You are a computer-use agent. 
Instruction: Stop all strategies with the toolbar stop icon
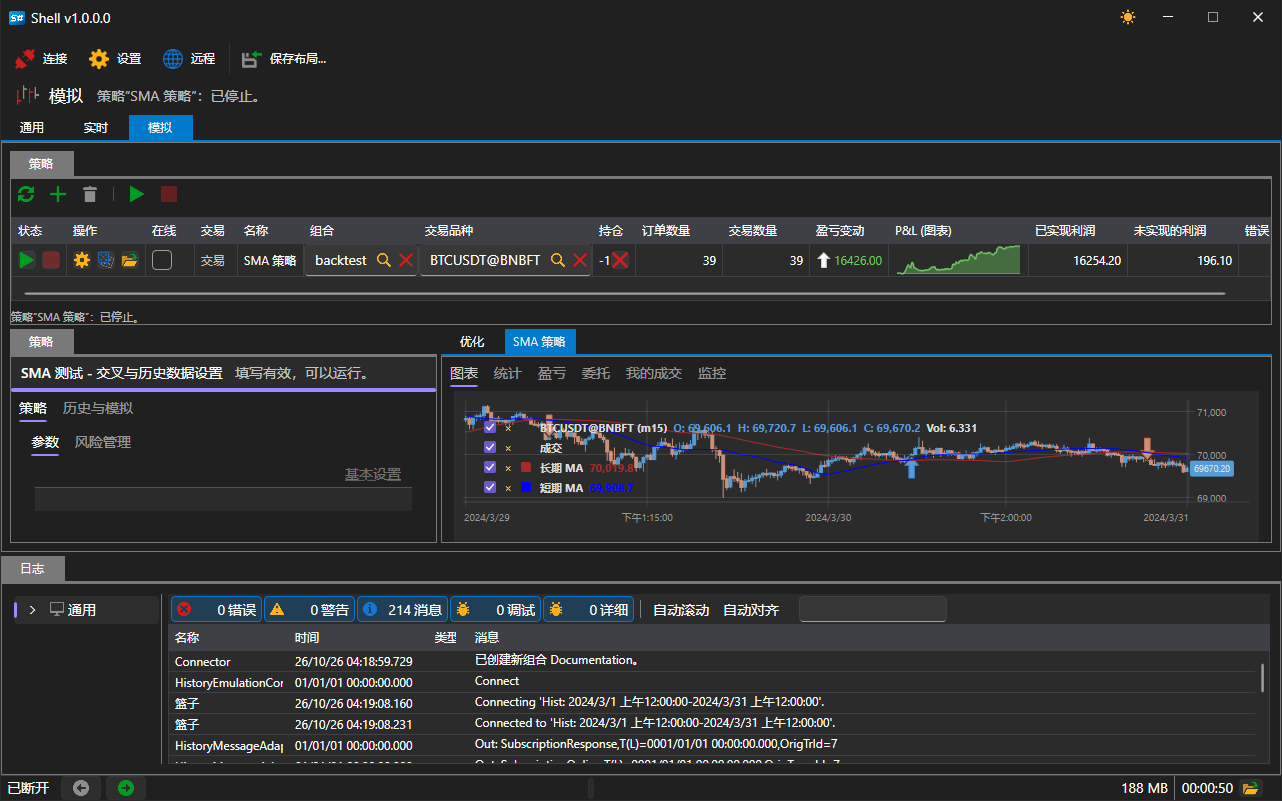click(x=169, y=194)
